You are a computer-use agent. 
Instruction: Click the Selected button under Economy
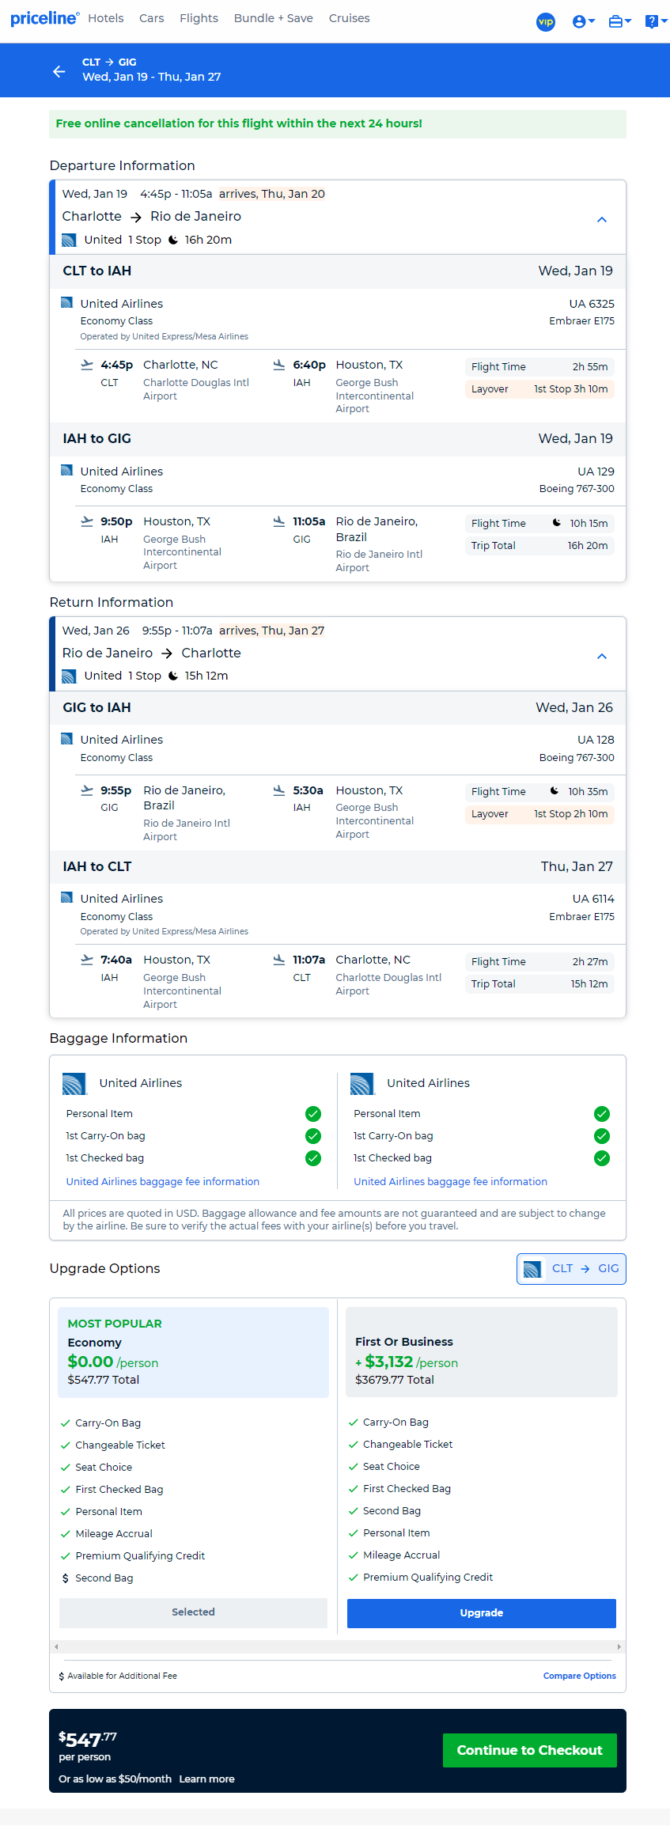(x=193, y=1613)
